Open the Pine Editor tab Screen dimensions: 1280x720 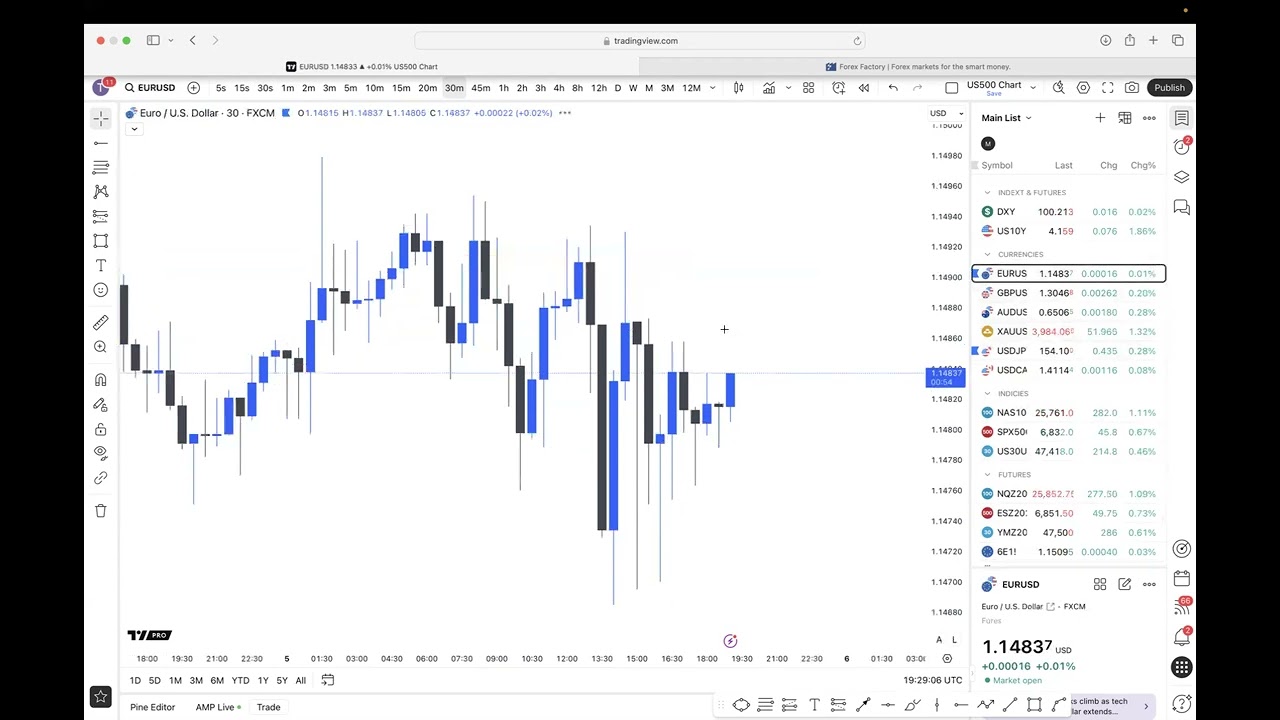(x=152, y=707)
